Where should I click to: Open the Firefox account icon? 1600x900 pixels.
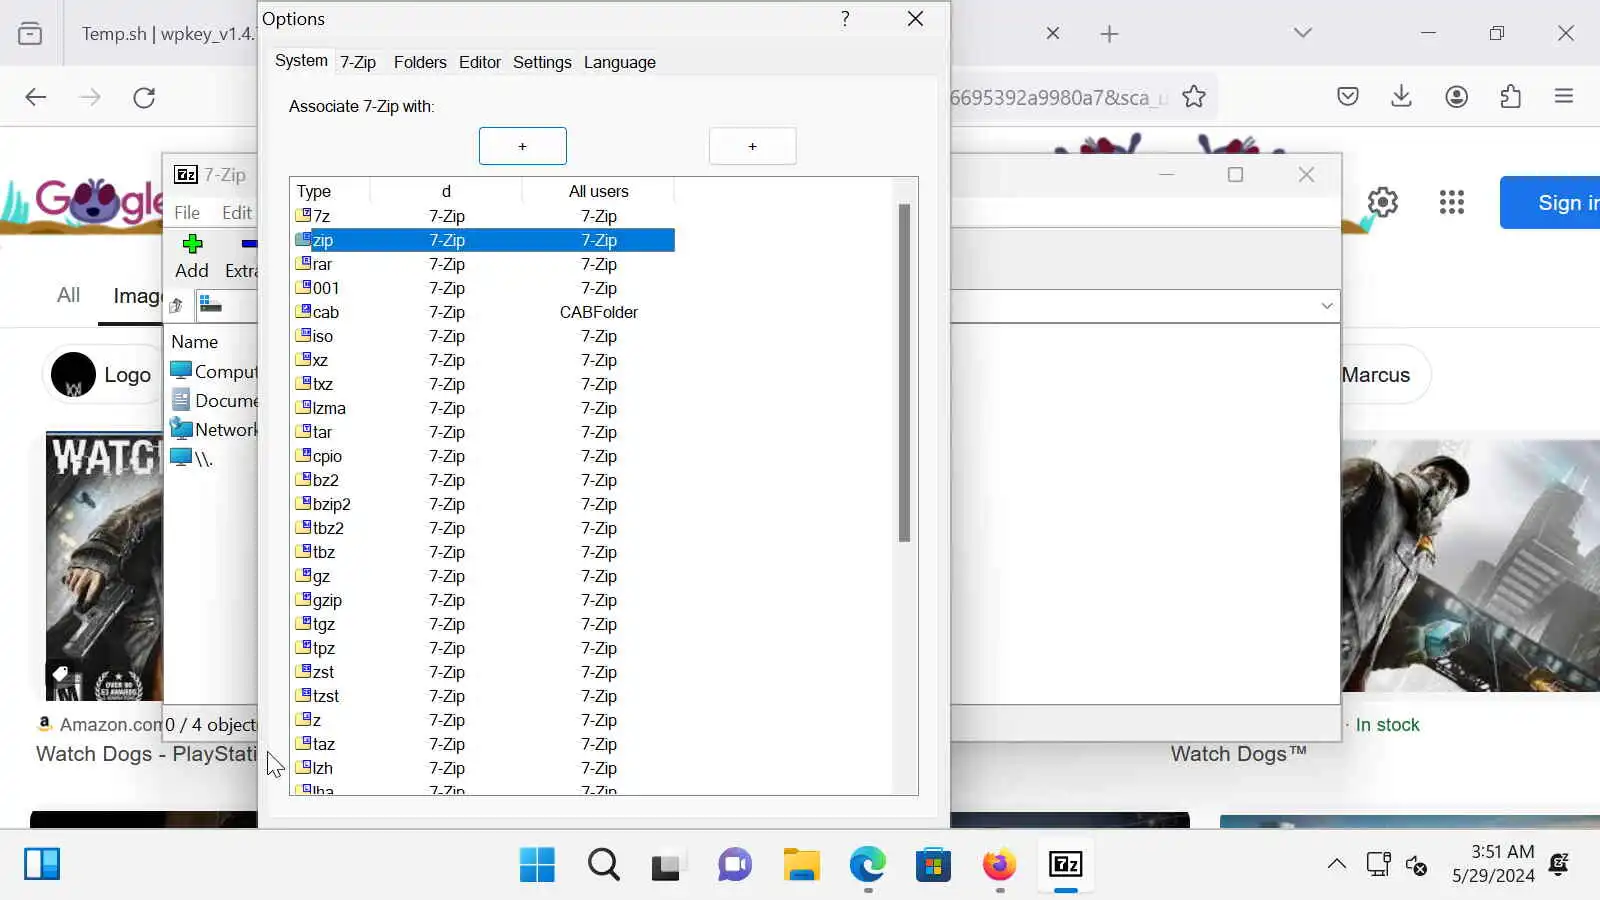tap(1457, 96)
